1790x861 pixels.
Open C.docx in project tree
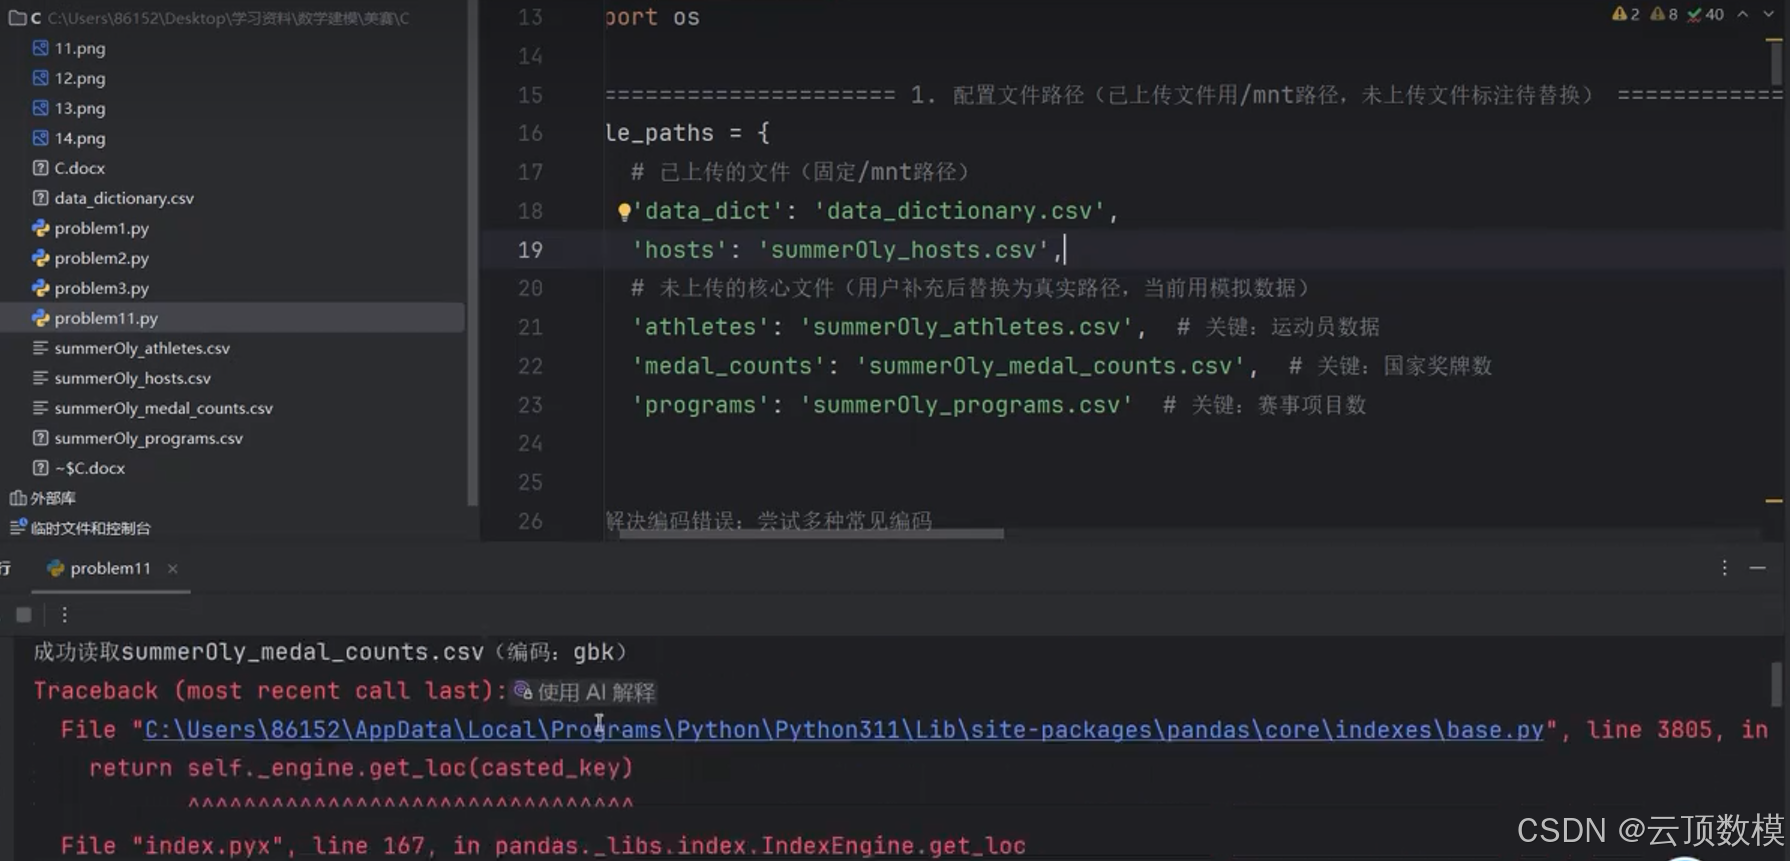(x=79, y=168)
